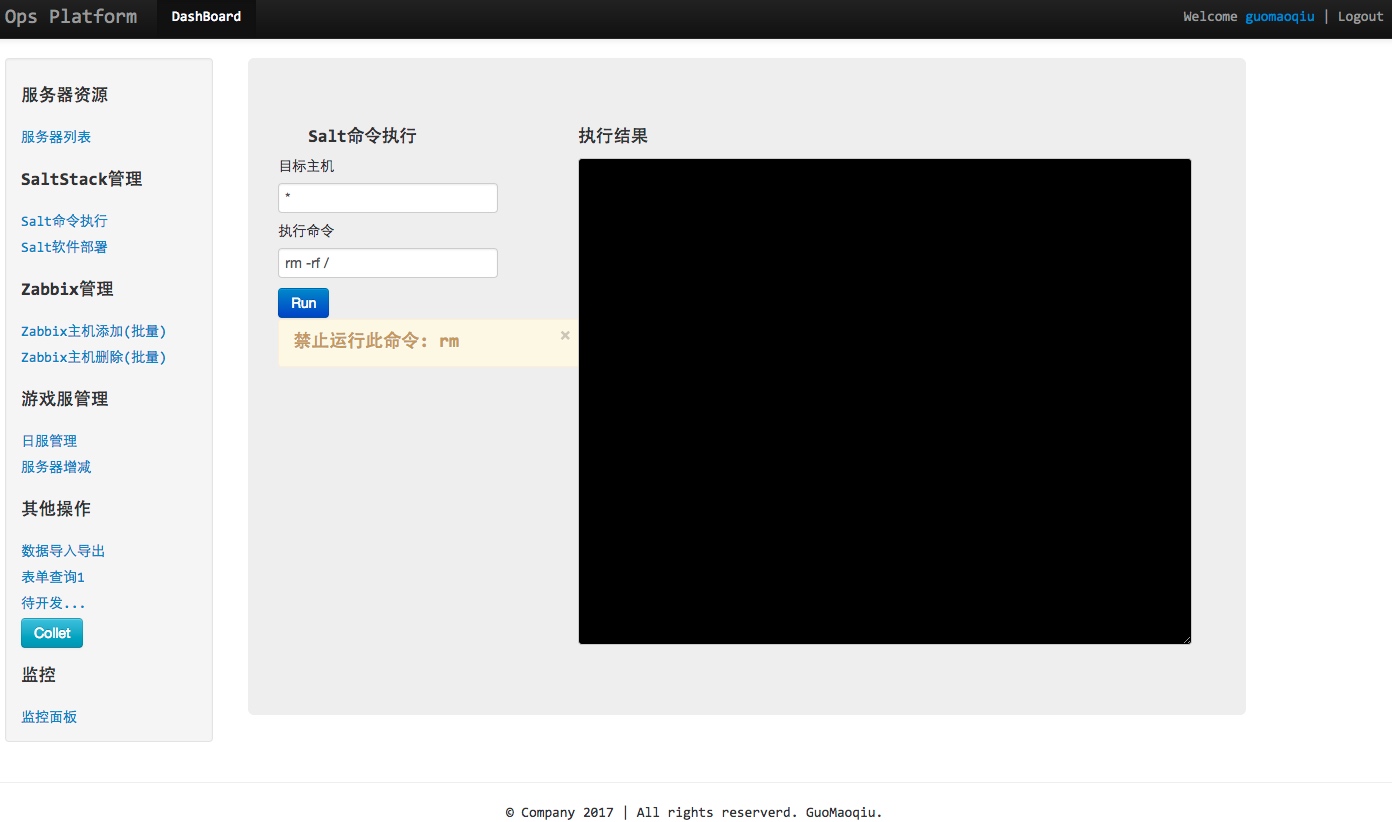Grab the resize handle of the results textarea

pos(1186,639)
